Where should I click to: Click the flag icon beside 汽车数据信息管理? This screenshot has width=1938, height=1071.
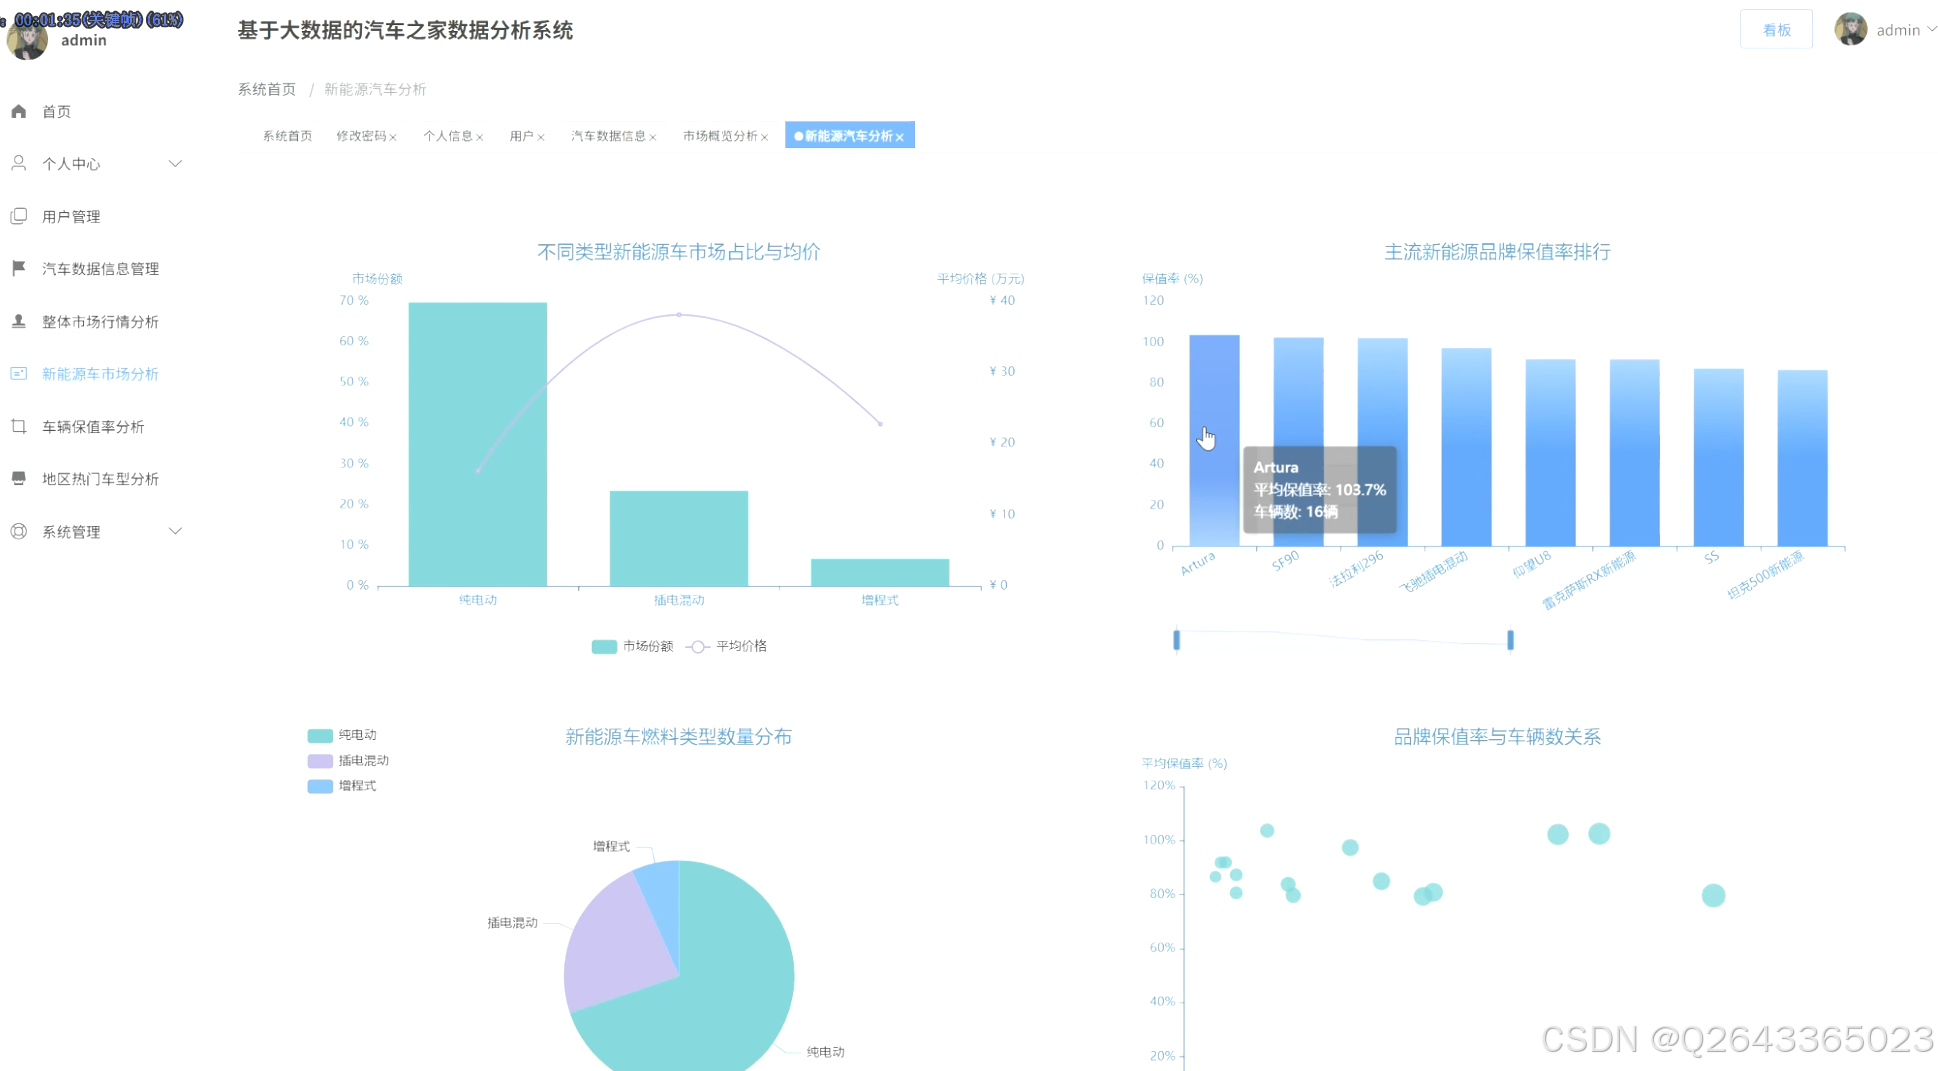point(19,268)
